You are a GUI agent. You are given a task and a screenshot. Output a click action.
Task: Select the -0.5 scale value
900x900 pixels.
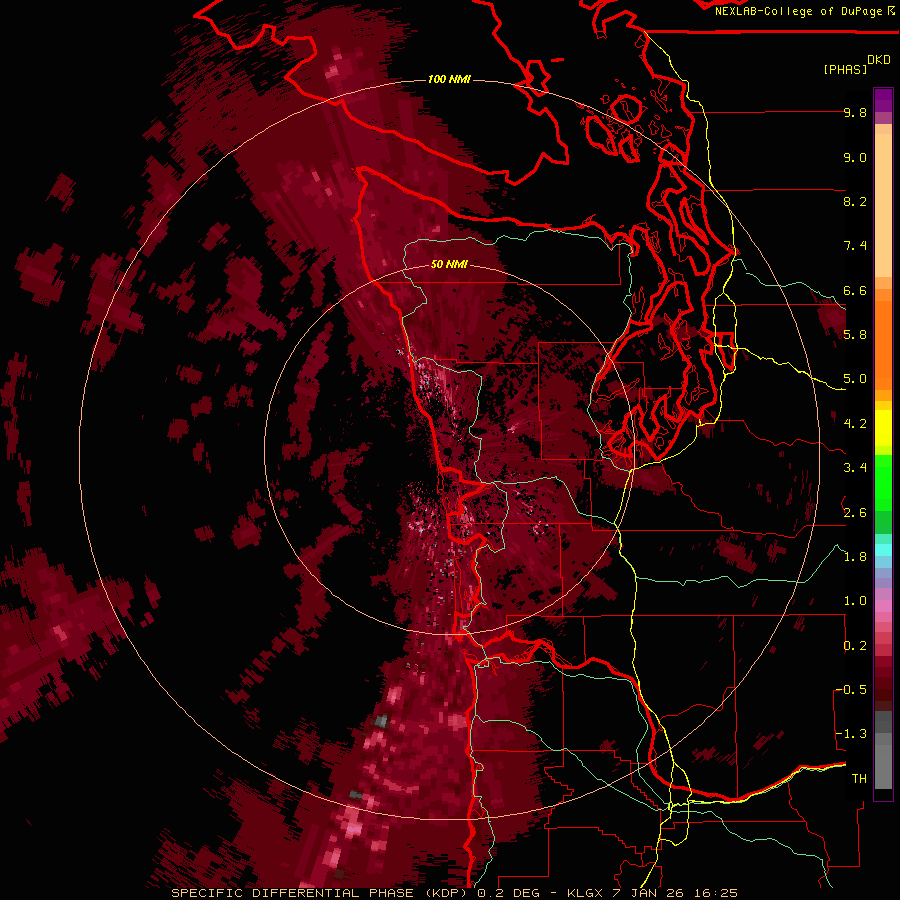click(851, 690)
